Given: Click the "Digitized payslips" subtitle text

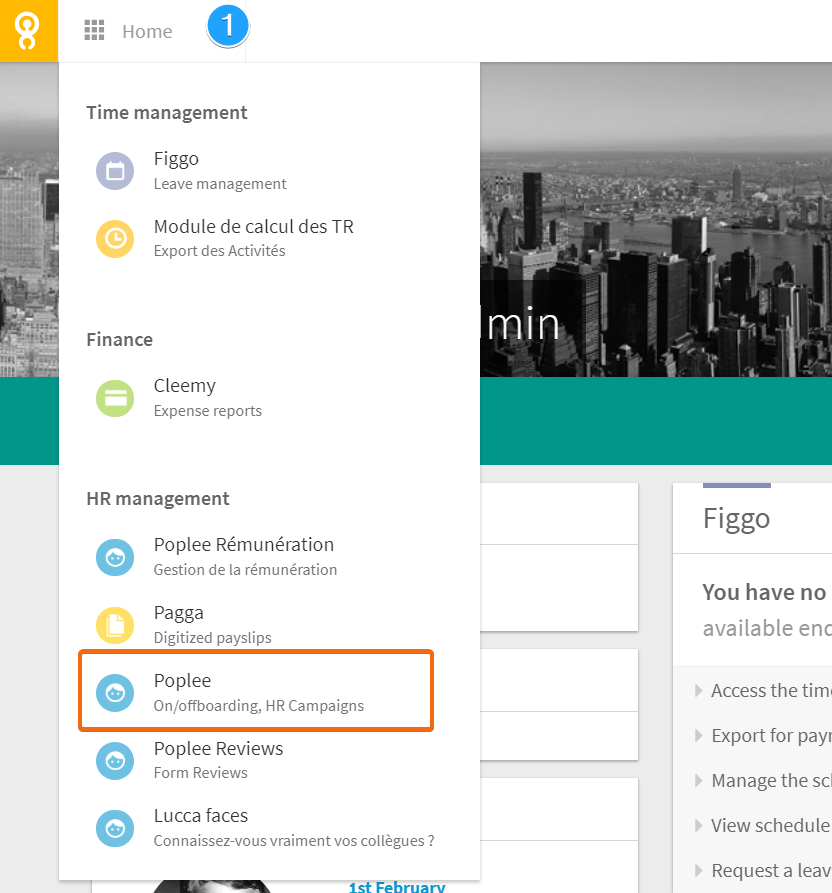Looking at the screenshot, I should click(212, 638).
